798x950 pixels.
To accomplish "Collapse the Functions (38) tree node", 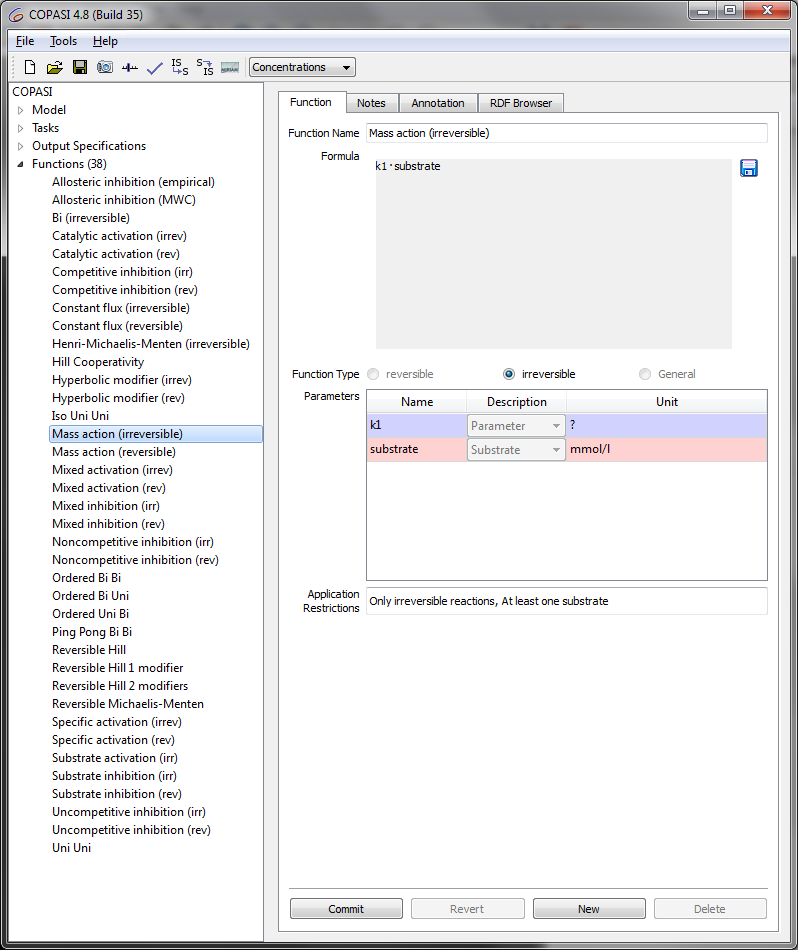I will click(20, 164).
